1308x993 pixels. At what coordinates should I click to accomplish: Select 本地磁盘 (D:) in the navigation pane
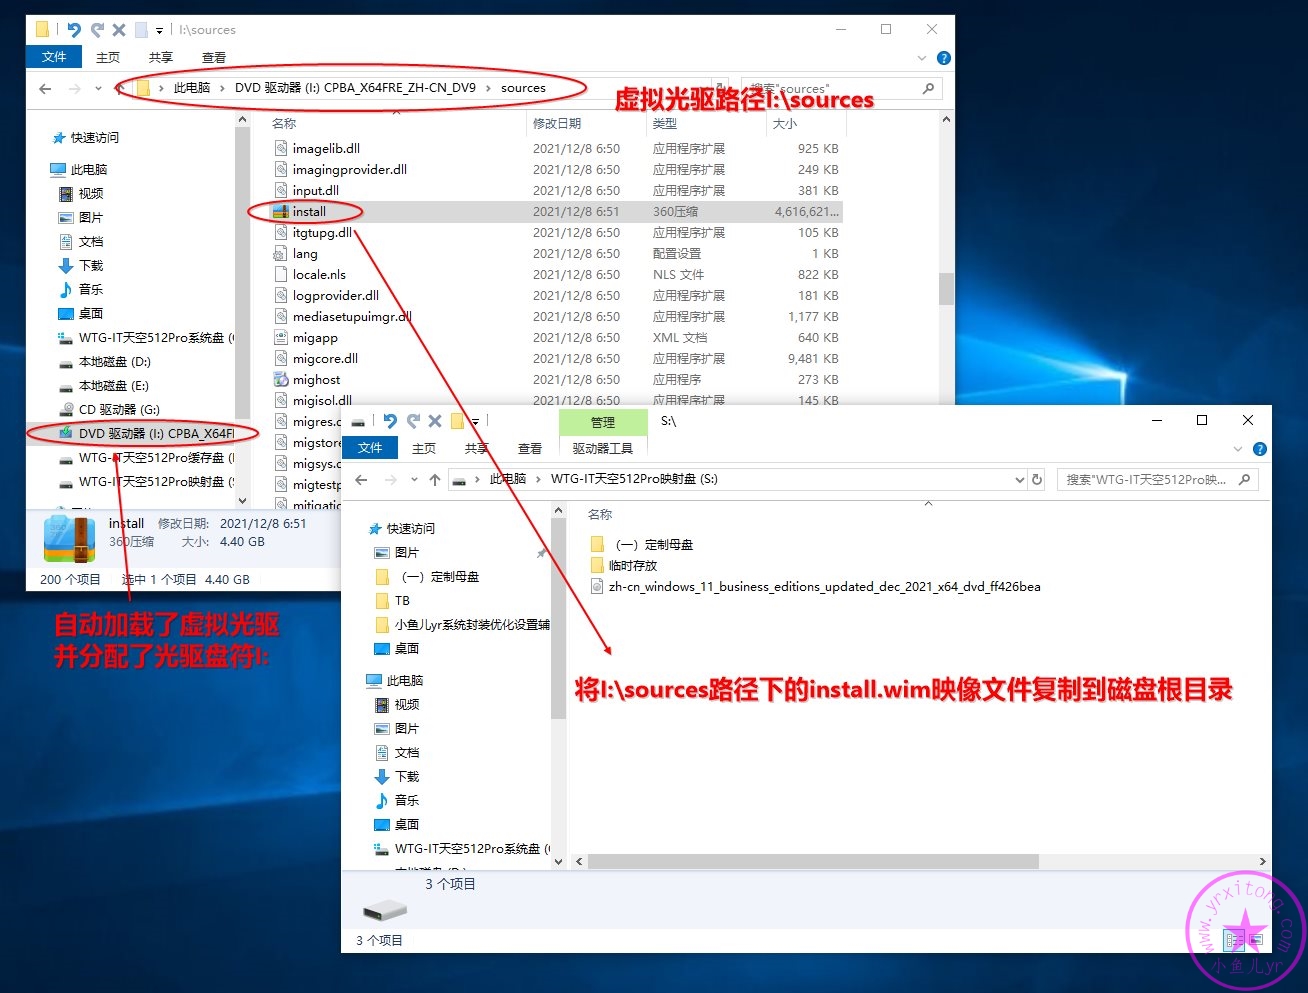pos(114,362)
